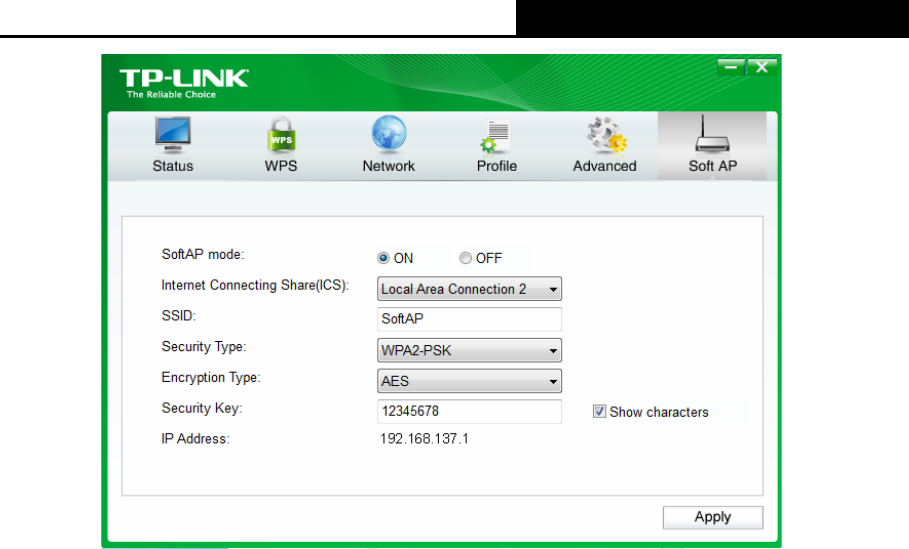This screenshot has height=549, width=909.
Task: Click the SoftAP mode label
Action: (203, 254)
